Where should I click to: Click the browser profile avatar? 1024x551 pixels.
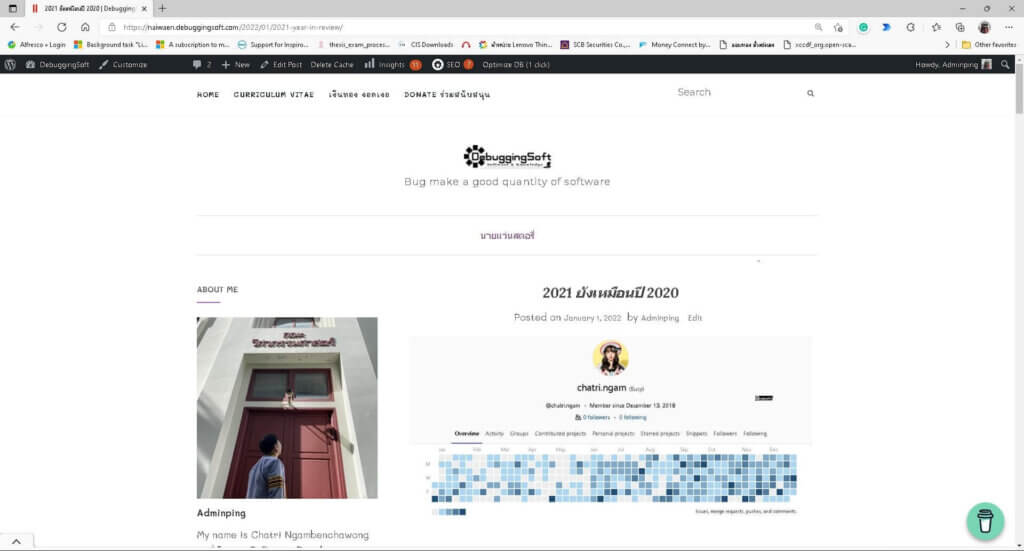pos(984,27)
